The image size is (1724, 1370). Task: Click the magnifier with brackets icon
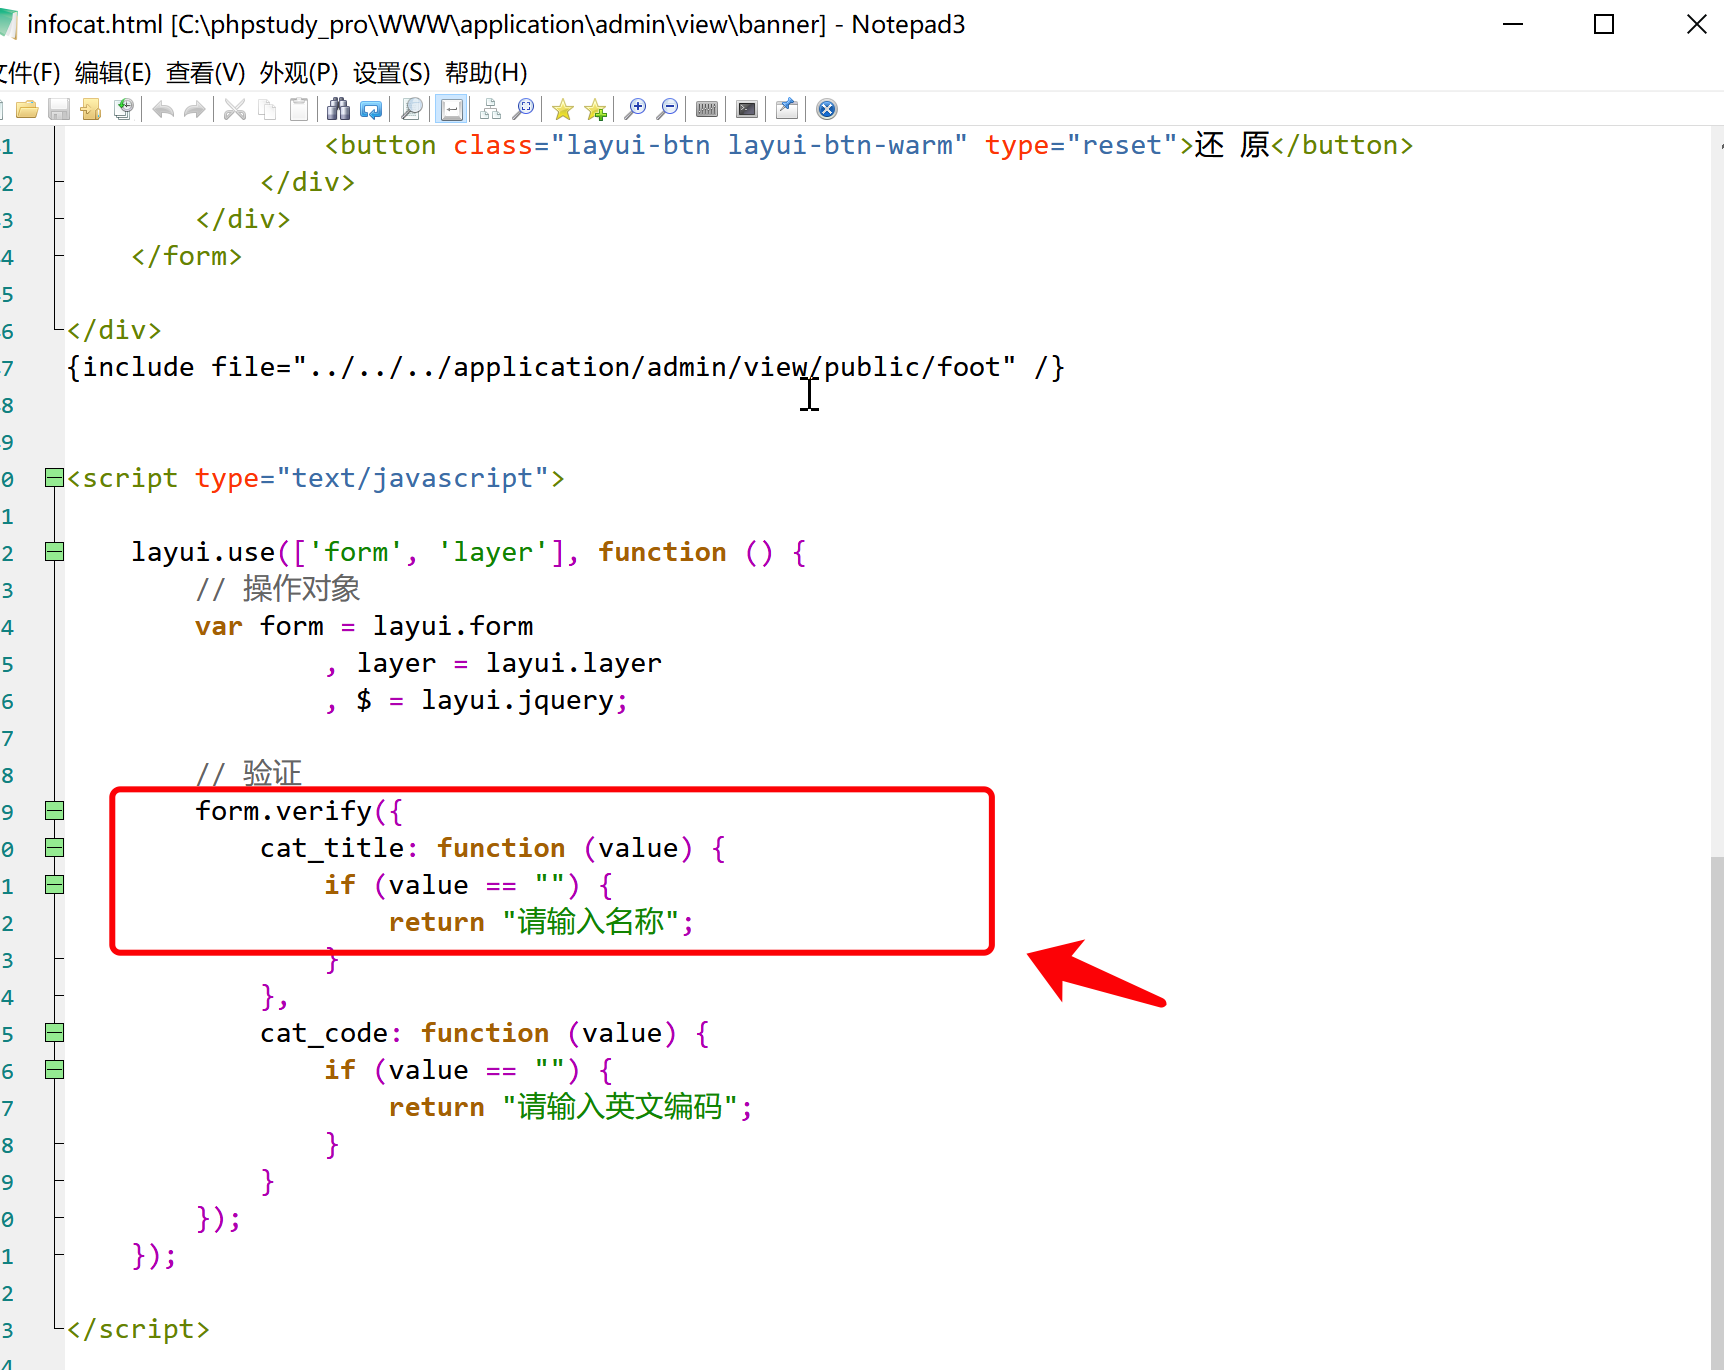point(523,109)
